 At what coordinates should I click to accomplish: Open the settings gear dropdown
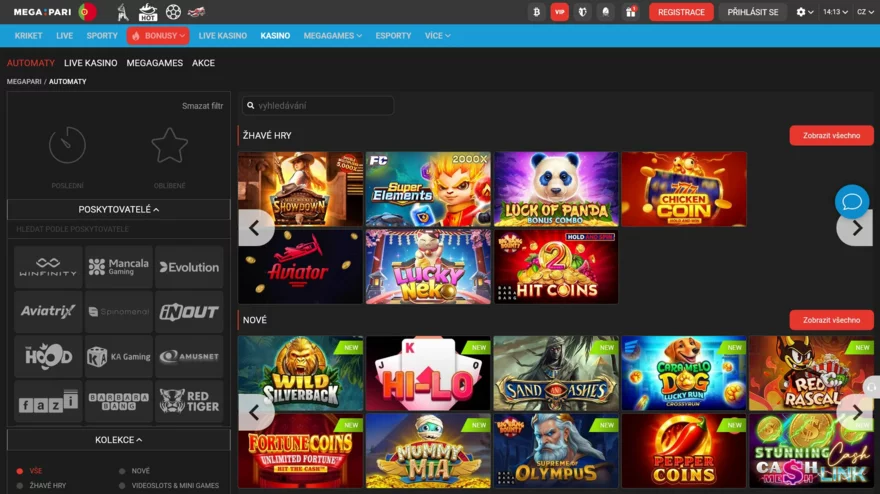click(804, 12)
